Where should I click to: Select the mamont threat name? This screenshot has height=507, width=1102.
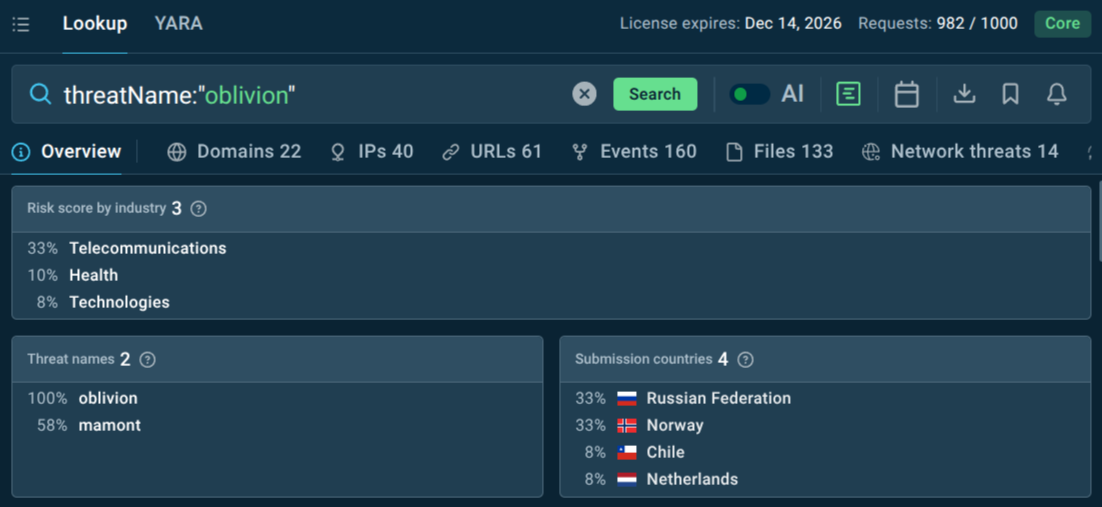[x=109, y=425]
